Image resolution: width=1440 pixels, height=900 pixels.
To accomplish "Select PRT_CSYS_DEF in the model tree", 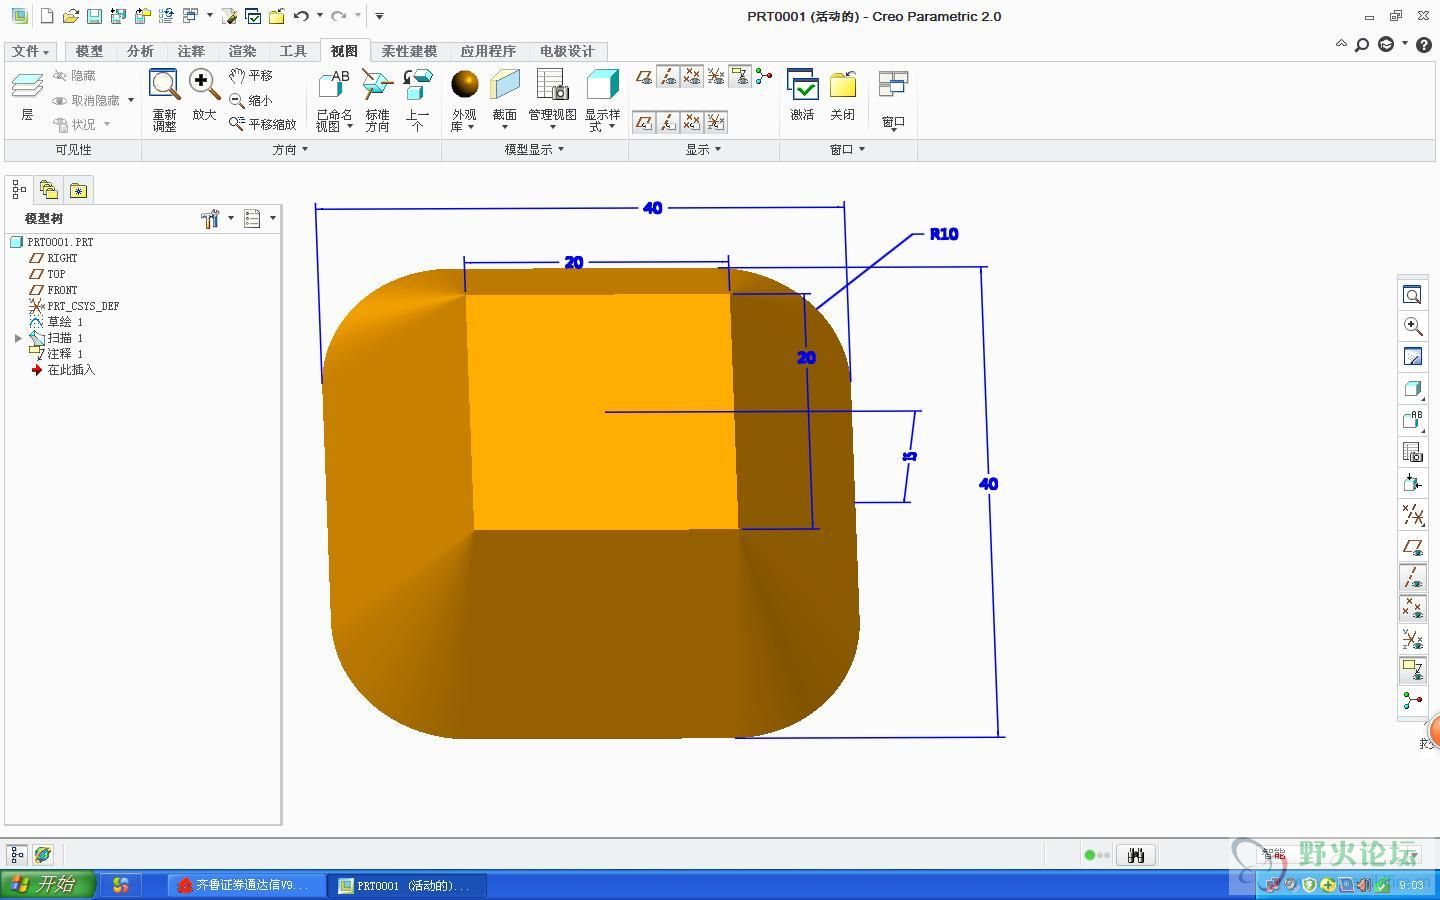I will 74,306.
